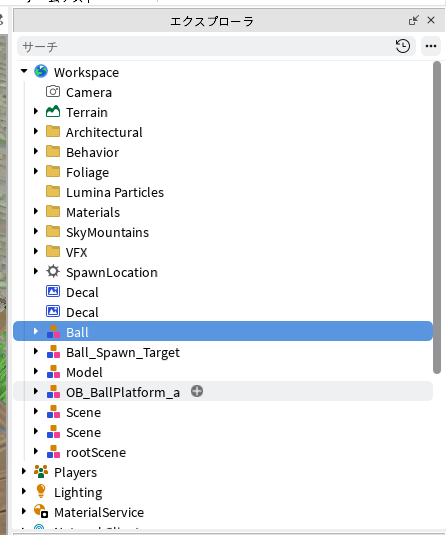Click the Workspace globe icon
Image resolution: width=446 pixels, height=535 pixels.
pyautogui.click(x=41, y=72)
